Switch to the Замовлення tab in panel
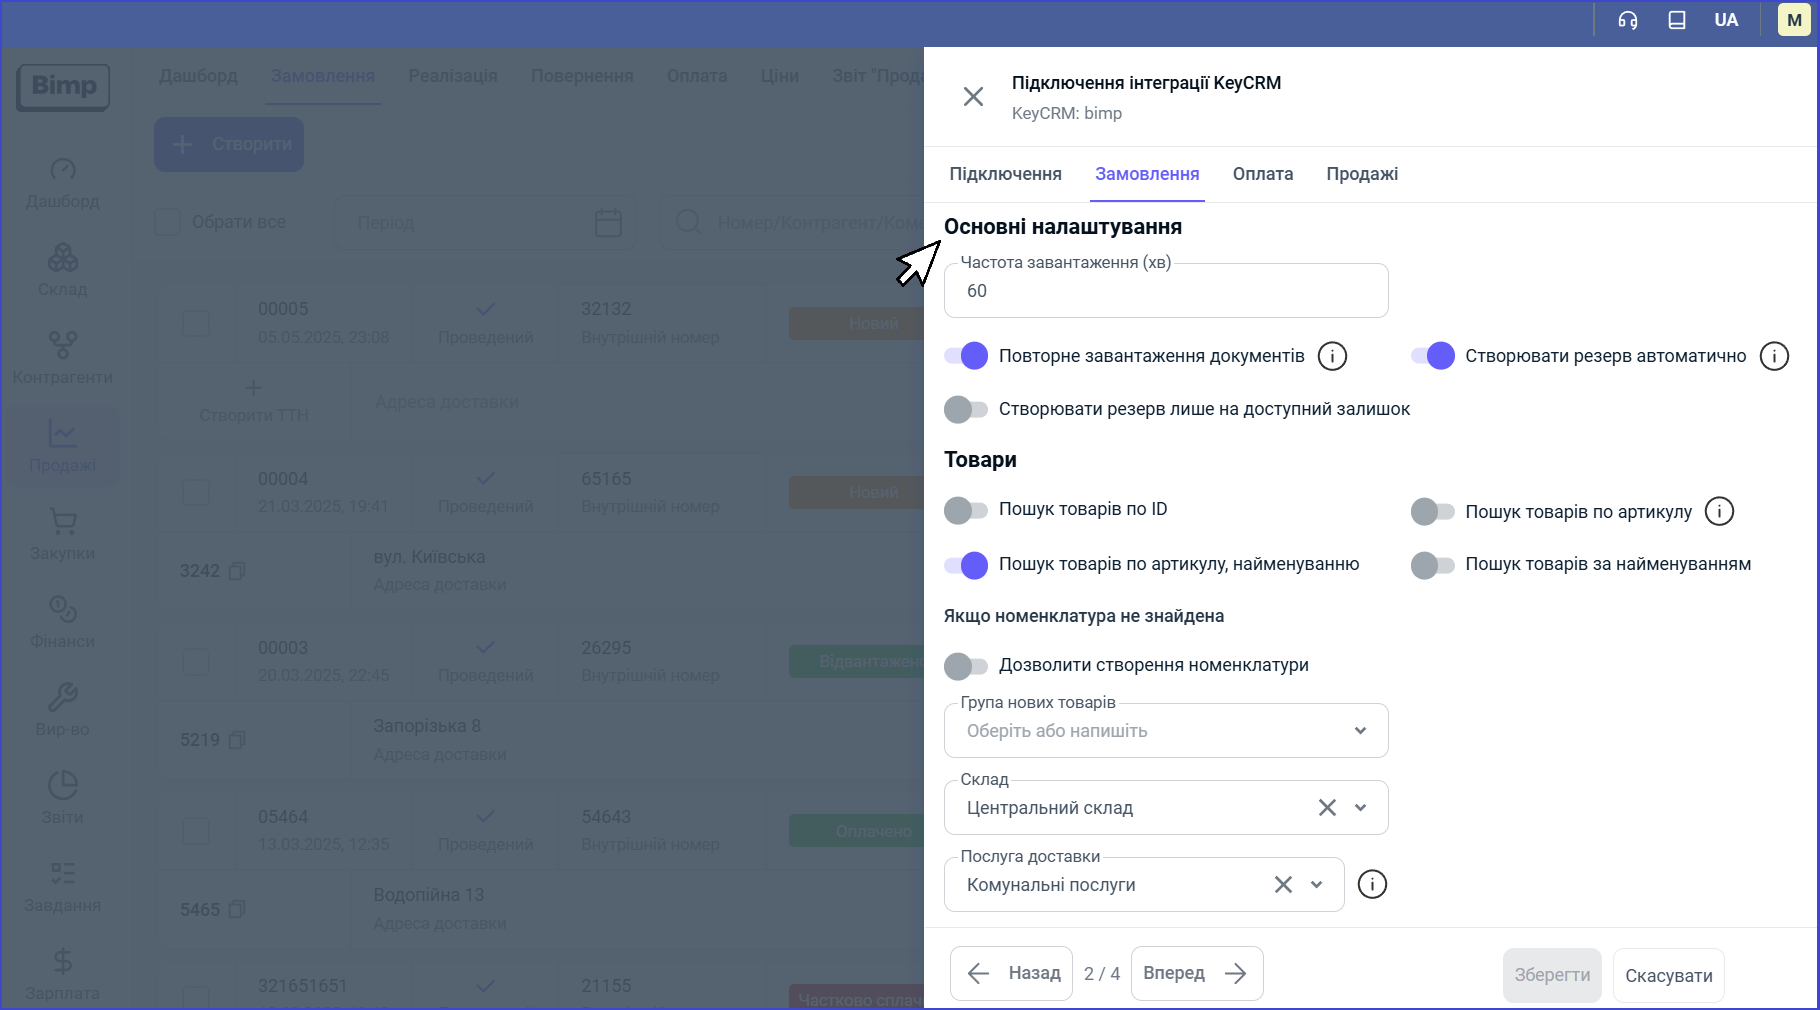Viewport: 1820px width, 1010px height. 1147,174
